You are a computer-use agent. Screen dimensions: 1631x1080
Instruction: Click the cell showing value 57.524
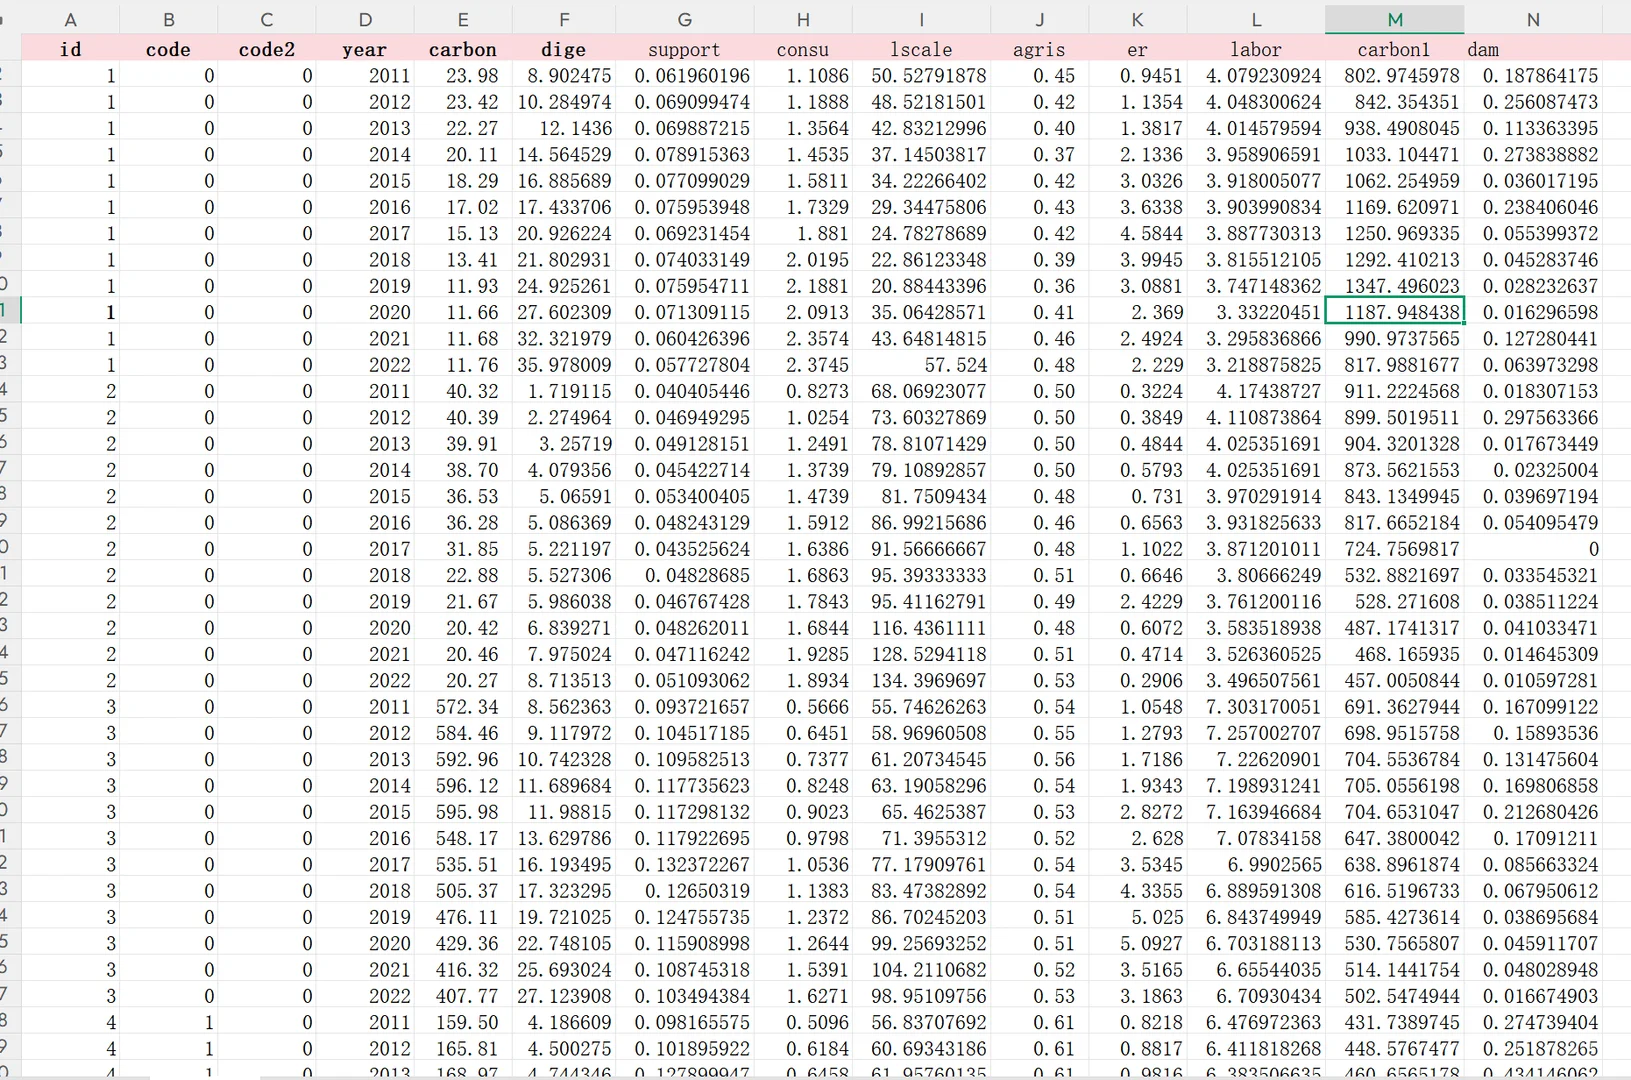click(x=921, y=365)
